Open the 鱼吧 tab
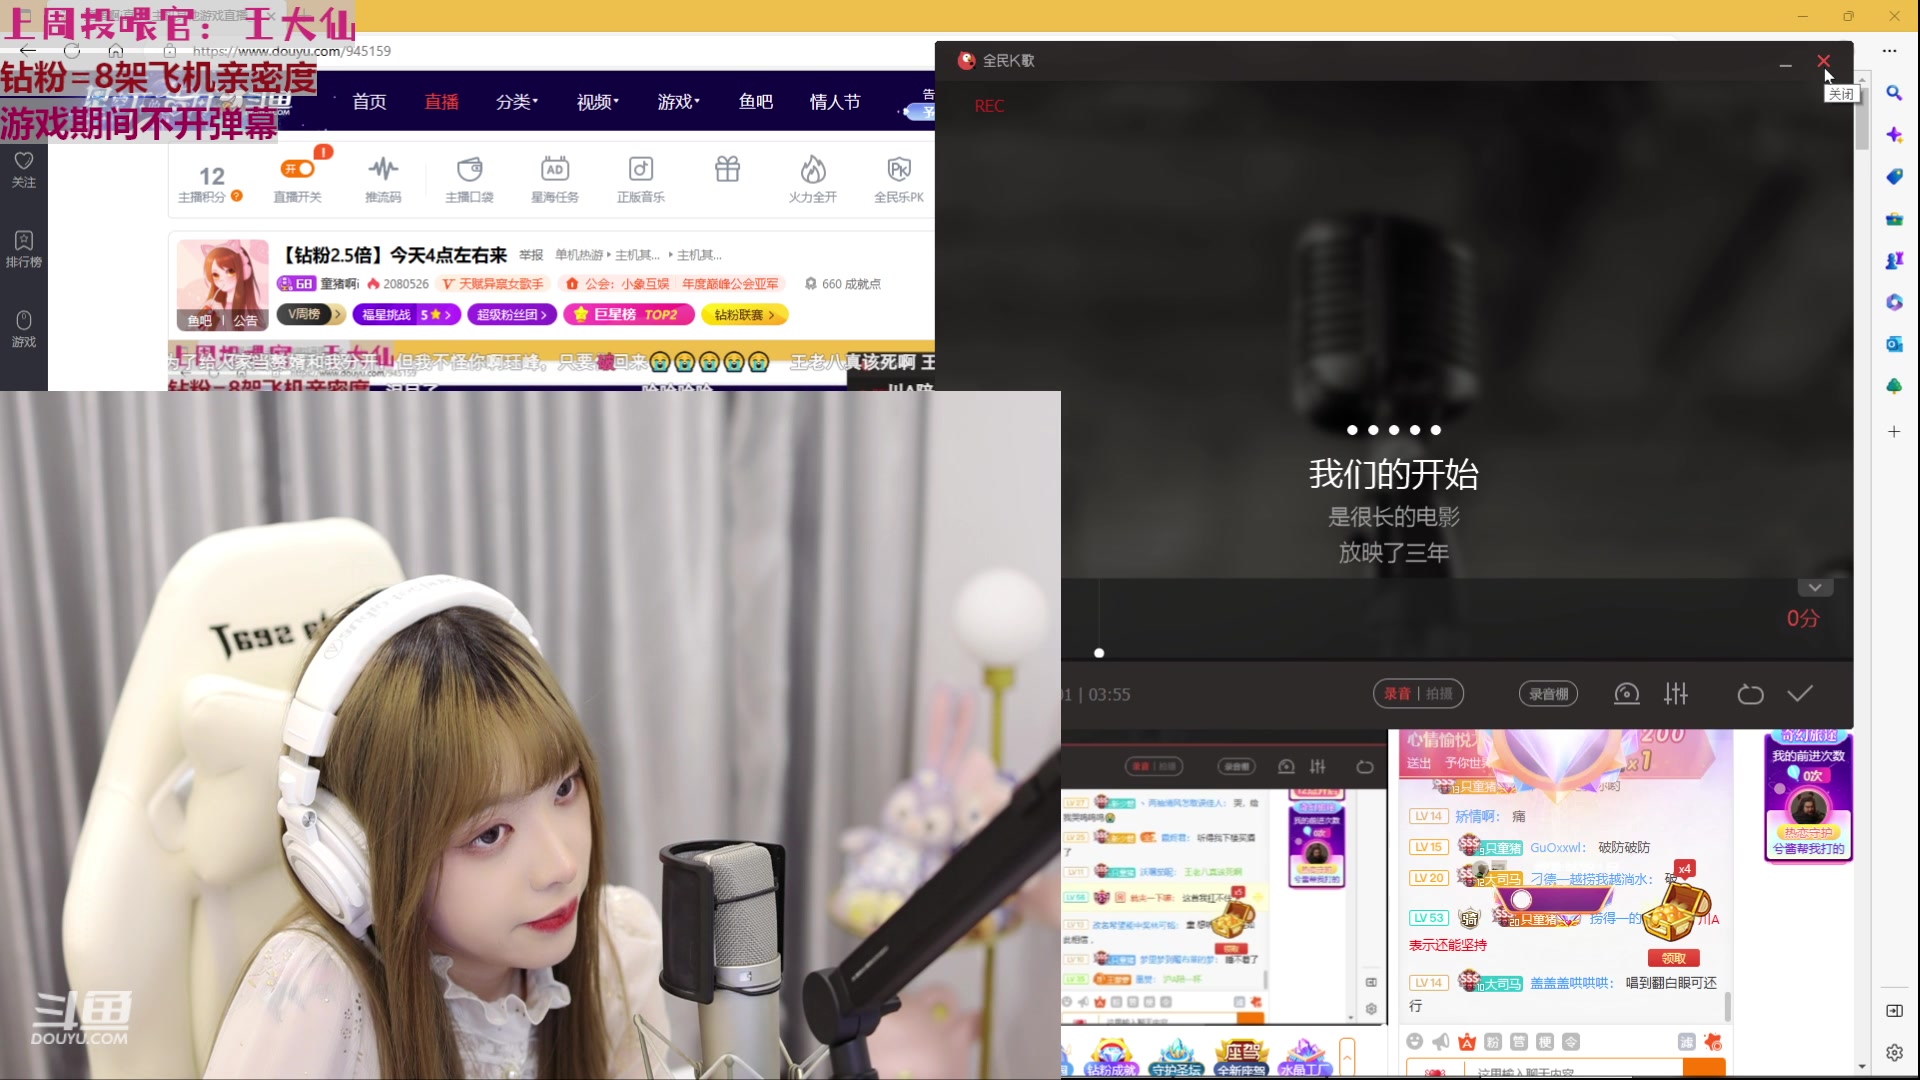 pos(756,101)
